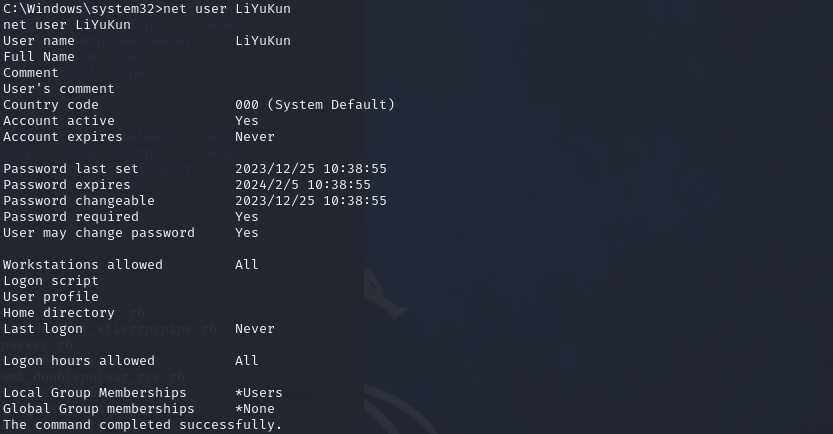Click the Home directory label

click(x=59, y=313)
